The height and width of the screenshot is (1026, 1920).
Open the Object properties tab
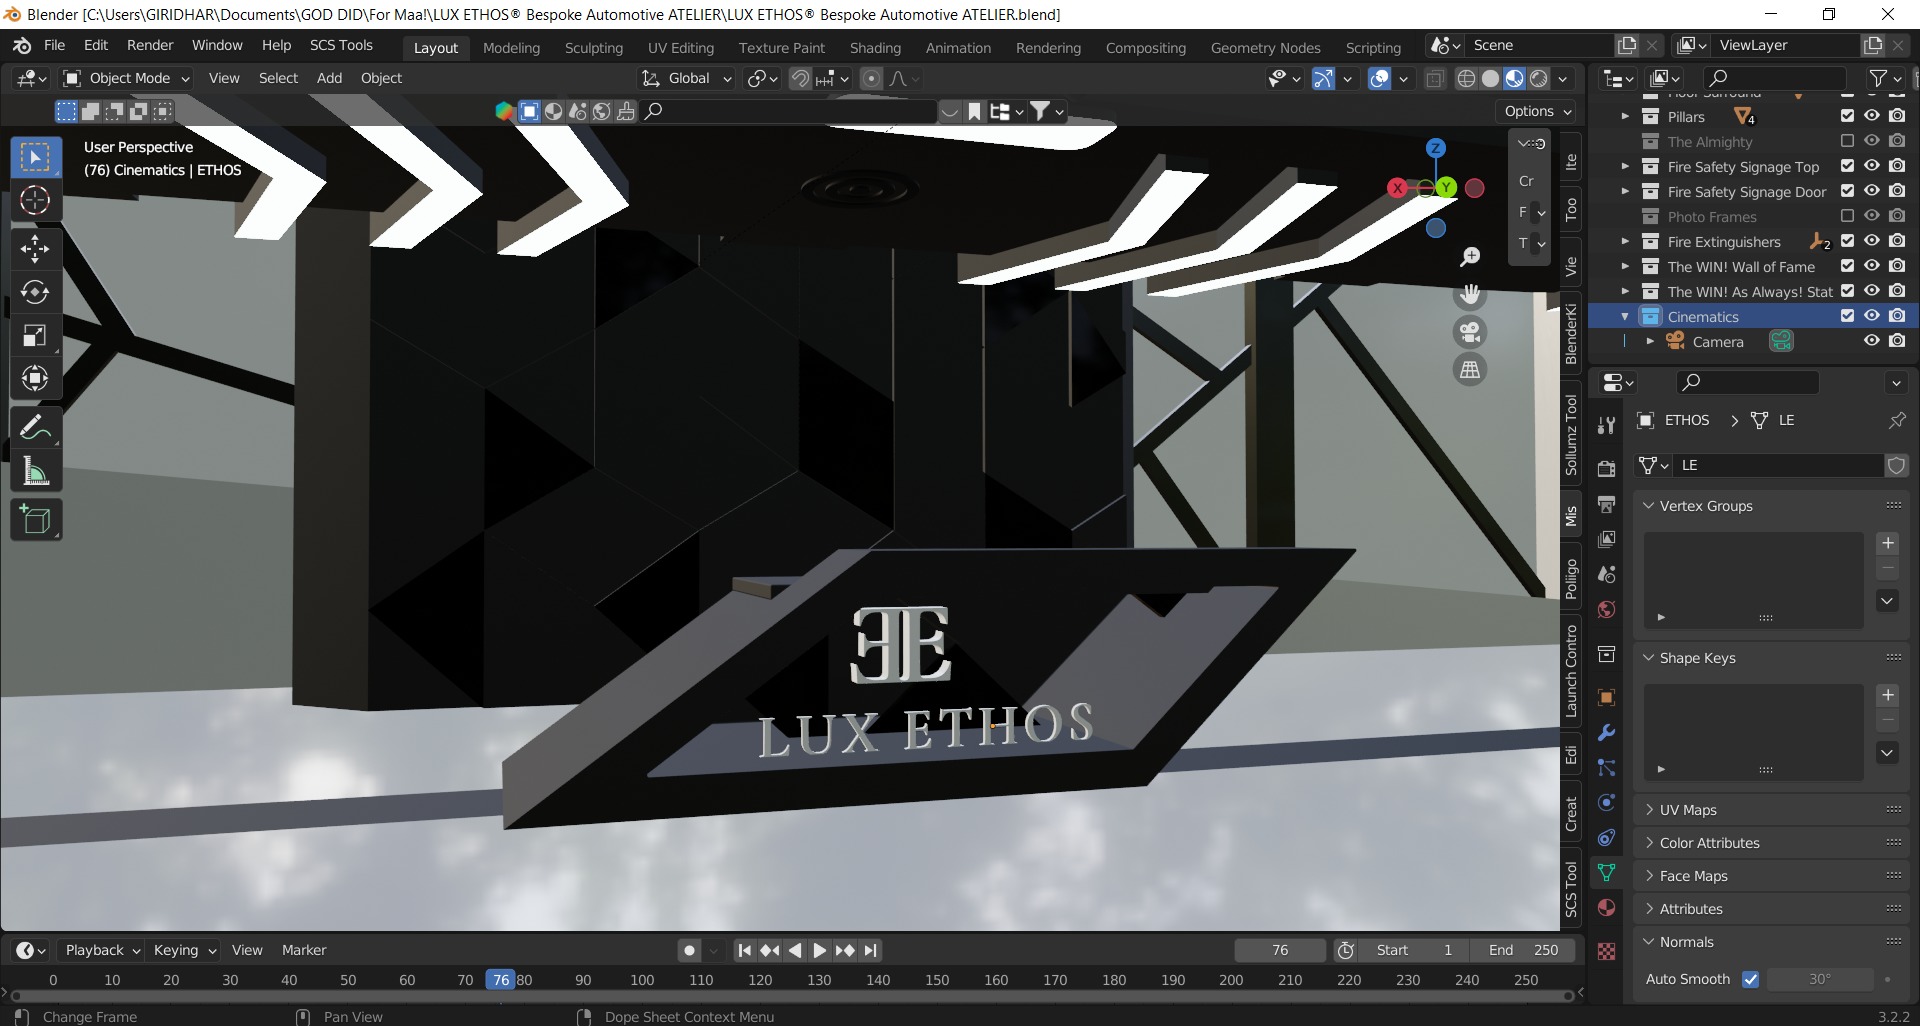click(x=1607, y=698)
